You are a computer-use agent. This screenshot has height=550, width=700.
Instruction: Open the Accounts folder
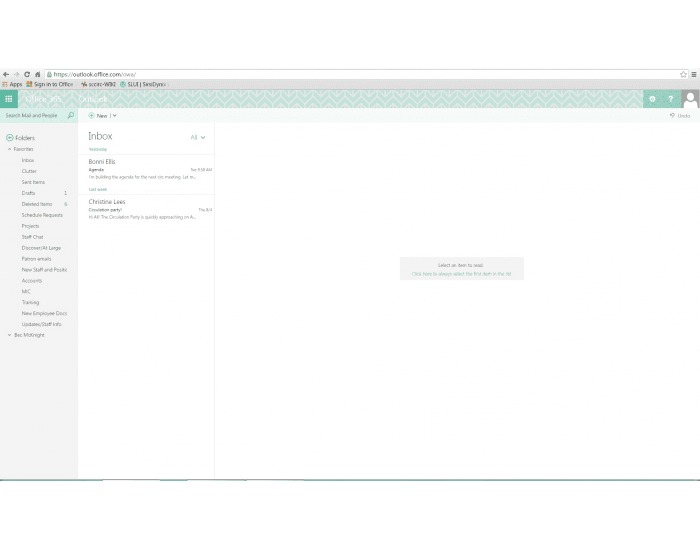point(32,280)
